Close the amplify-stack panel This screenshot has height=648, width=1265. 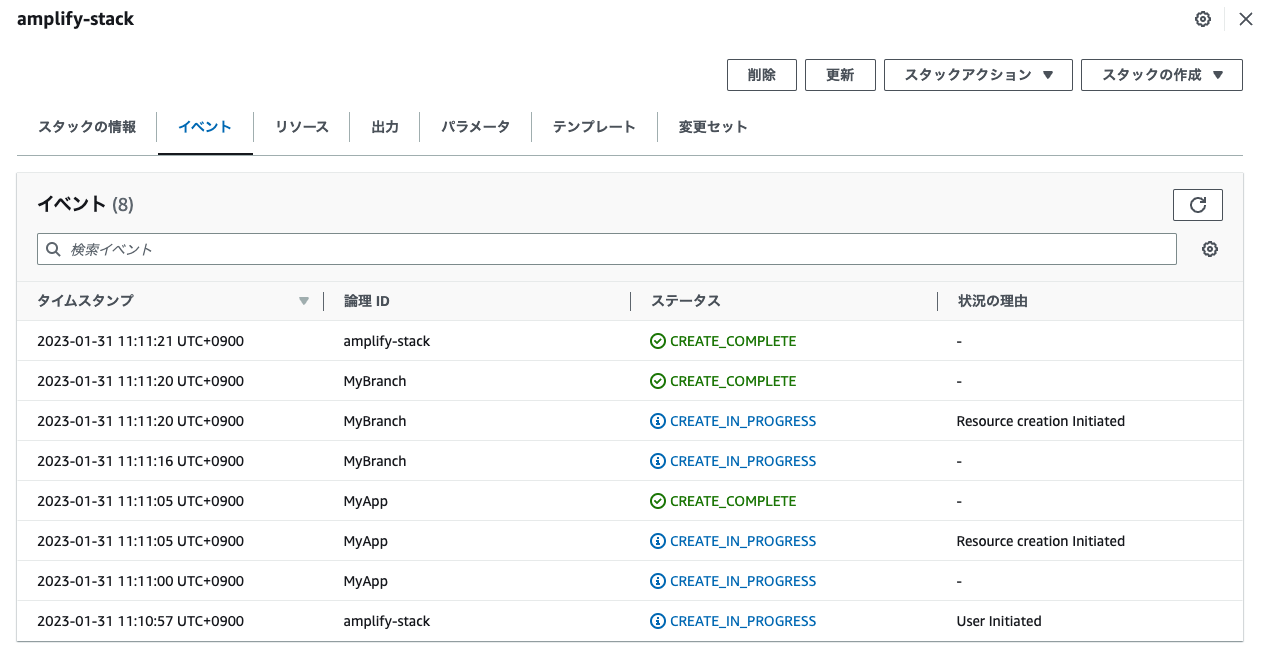[1245, 19]
